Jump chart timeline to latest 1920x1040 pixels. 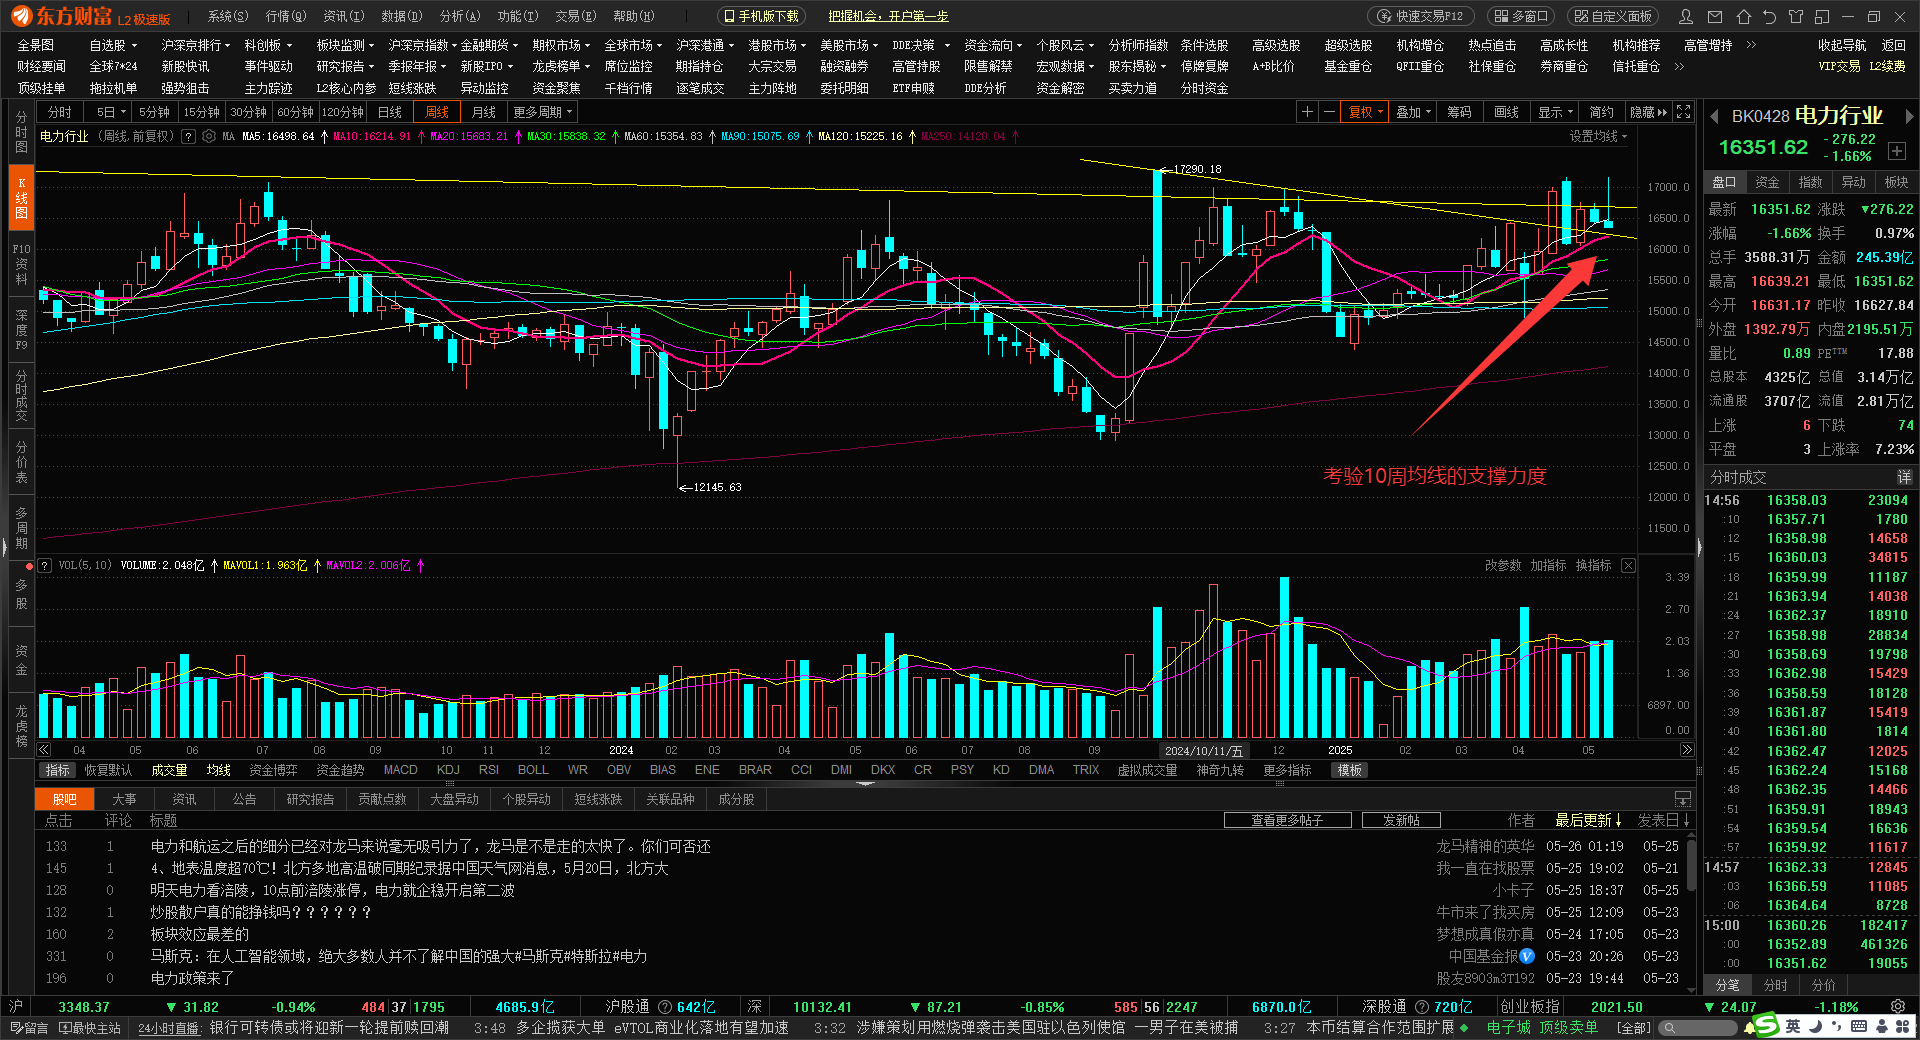(1687, 750)
